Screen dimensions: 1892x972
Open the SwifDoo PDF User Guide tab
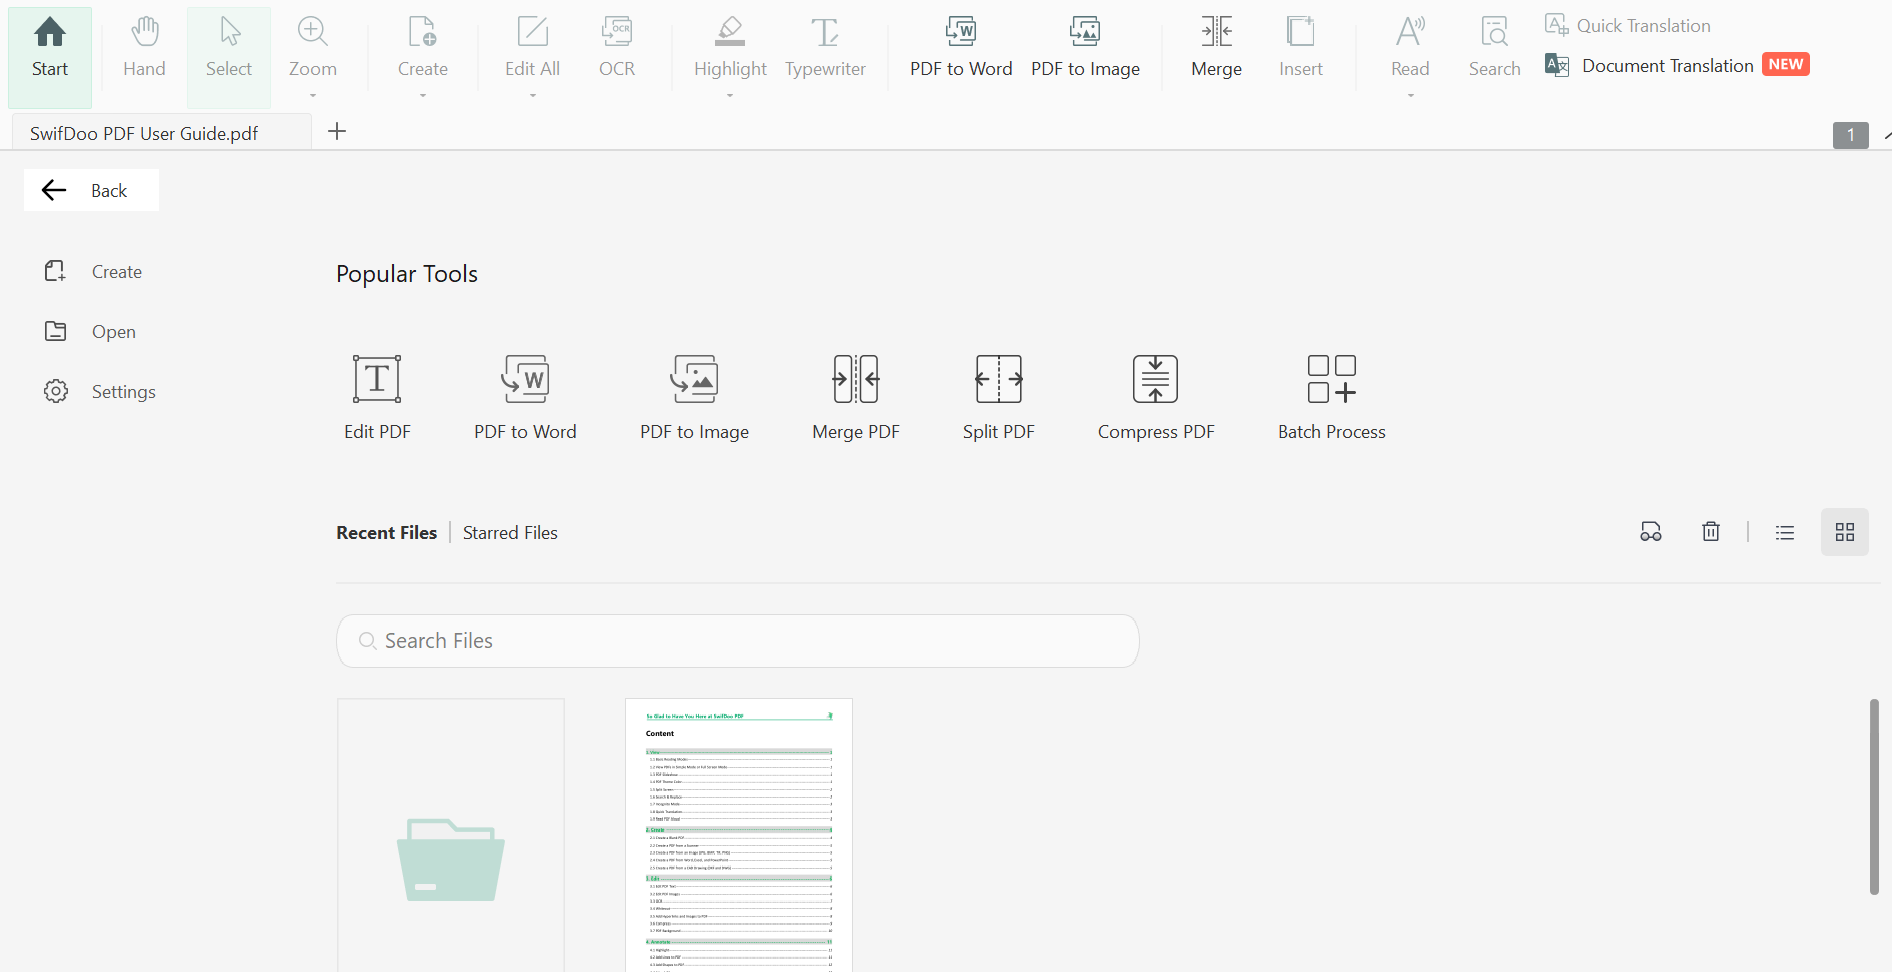tap(144, 132)
